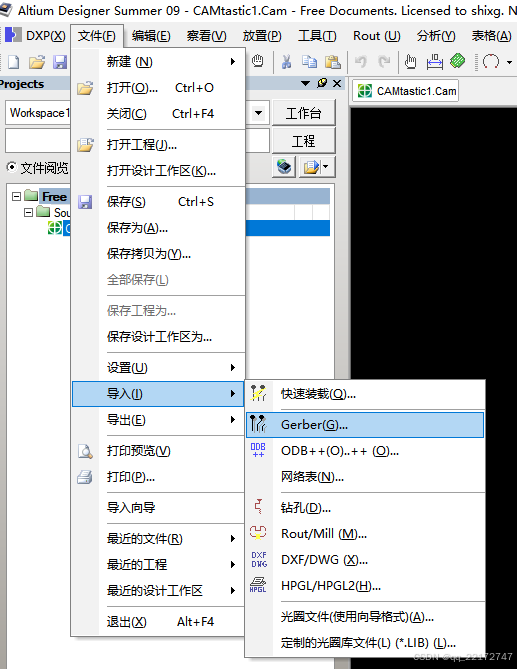Screen dimensions: 517x669
Task: Open the 放置(P) menu
Action: [262, 36]
